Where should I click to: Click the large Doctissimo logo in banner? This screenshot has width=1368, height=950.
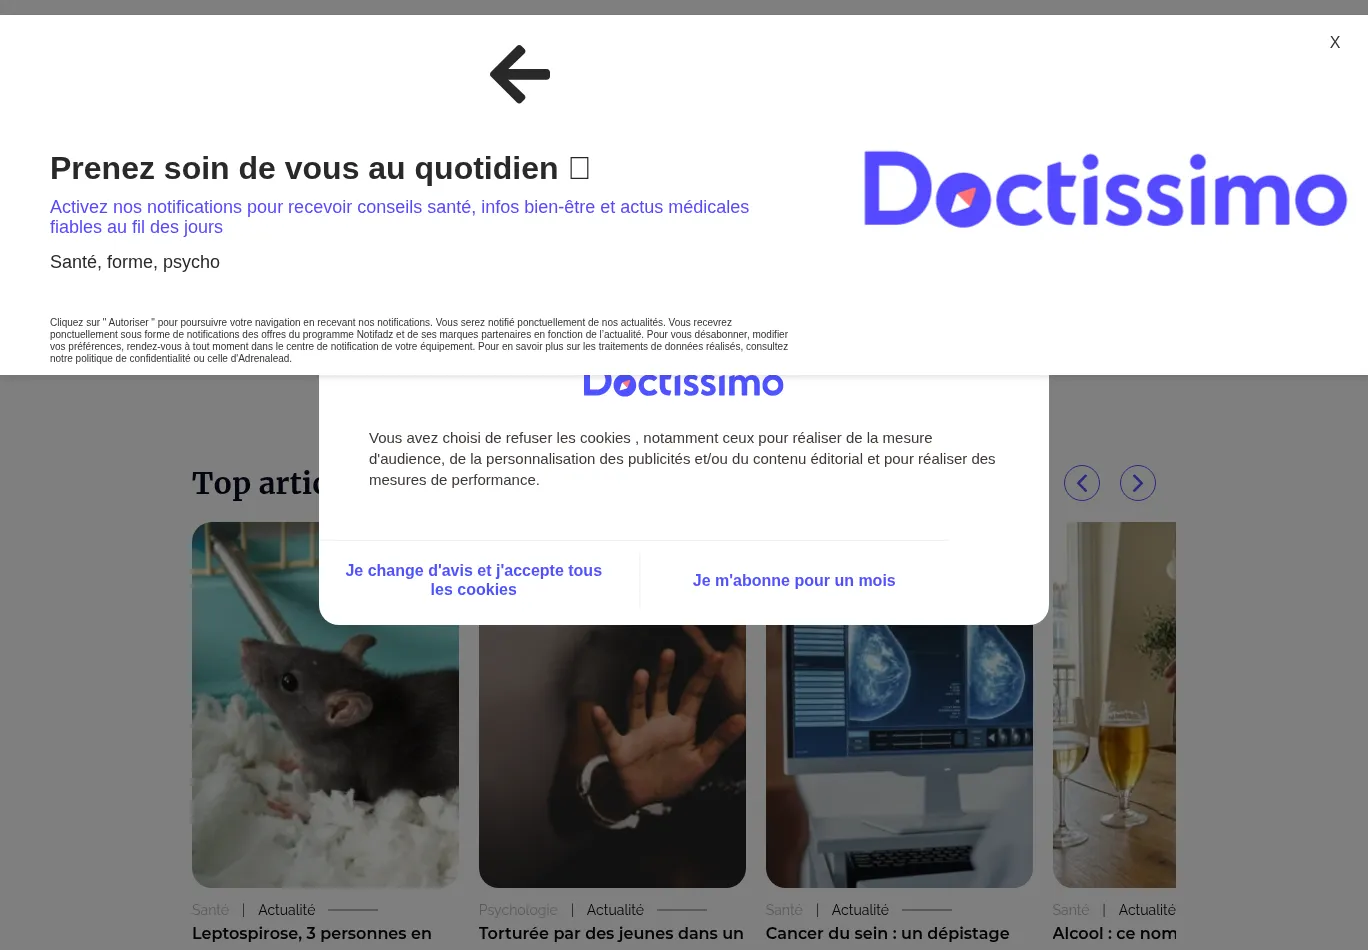click(x=1105, y=189)
